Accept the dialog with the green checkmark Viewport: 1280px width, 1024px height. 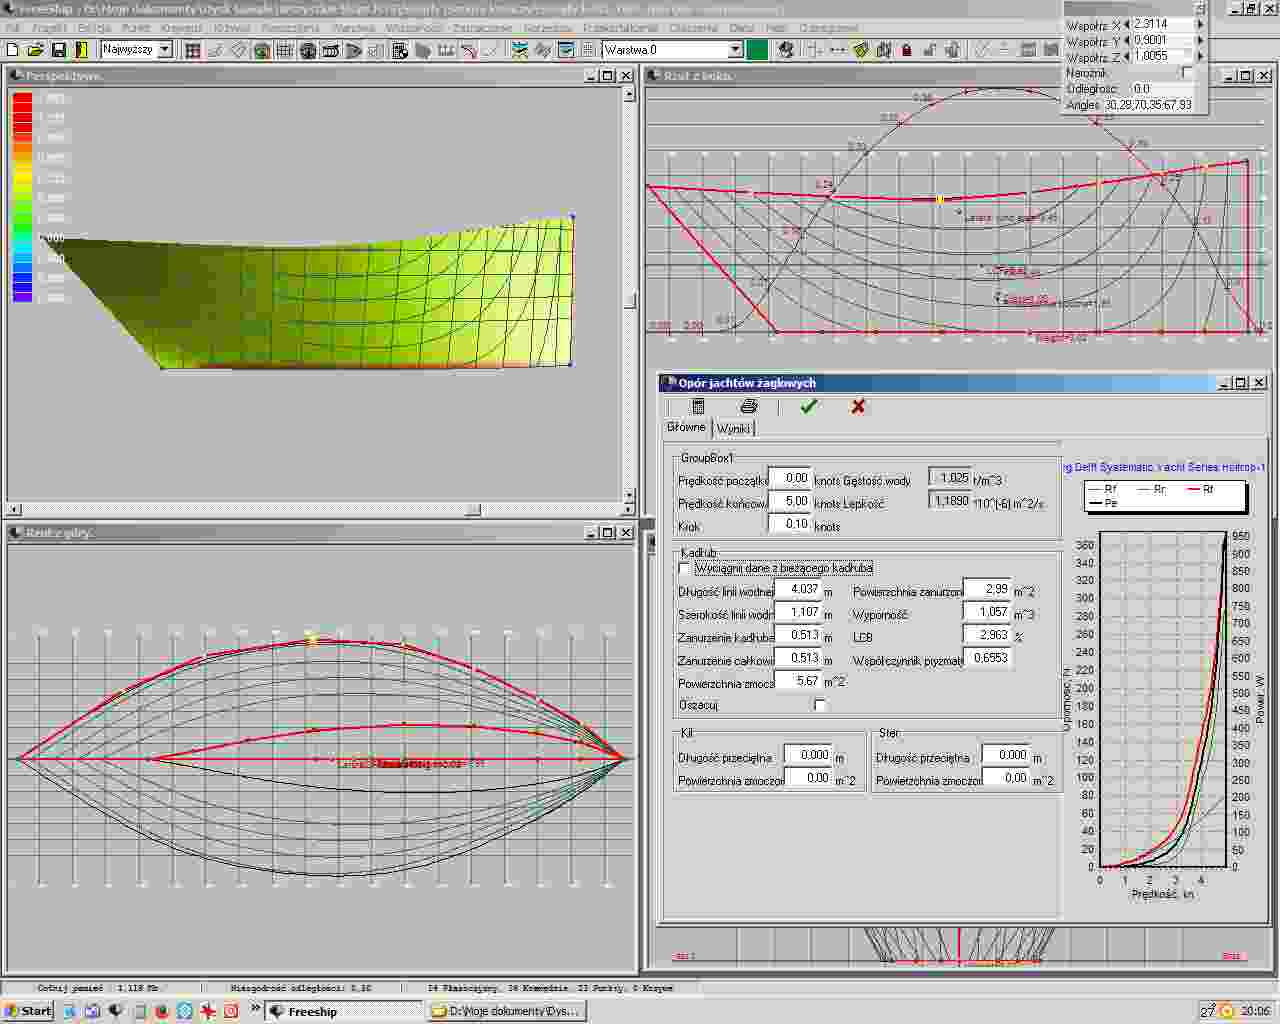click(x=808, y=406)
